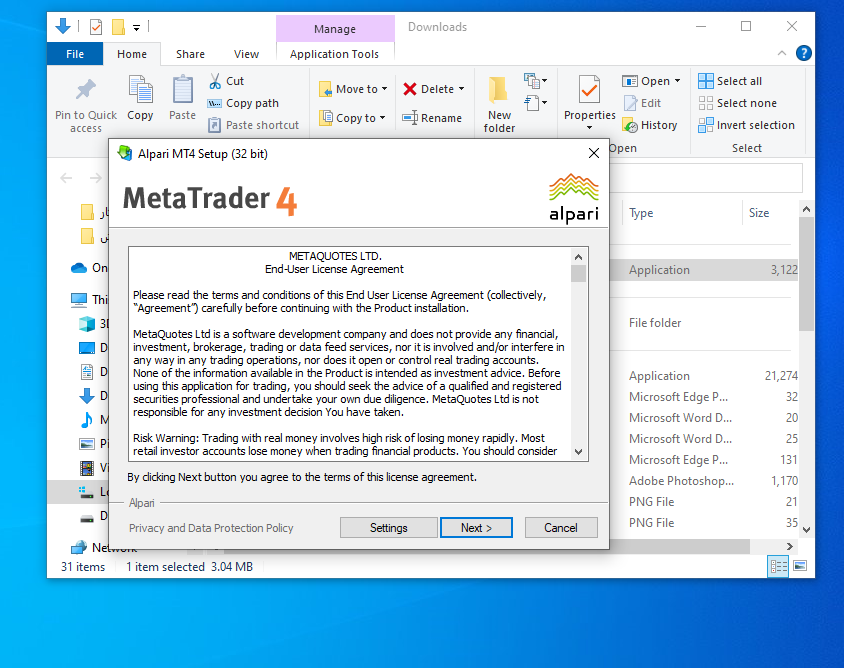Expand the Move to dropdown
The height and width of the screenshot is (668, 844).
tap(385, 89)
